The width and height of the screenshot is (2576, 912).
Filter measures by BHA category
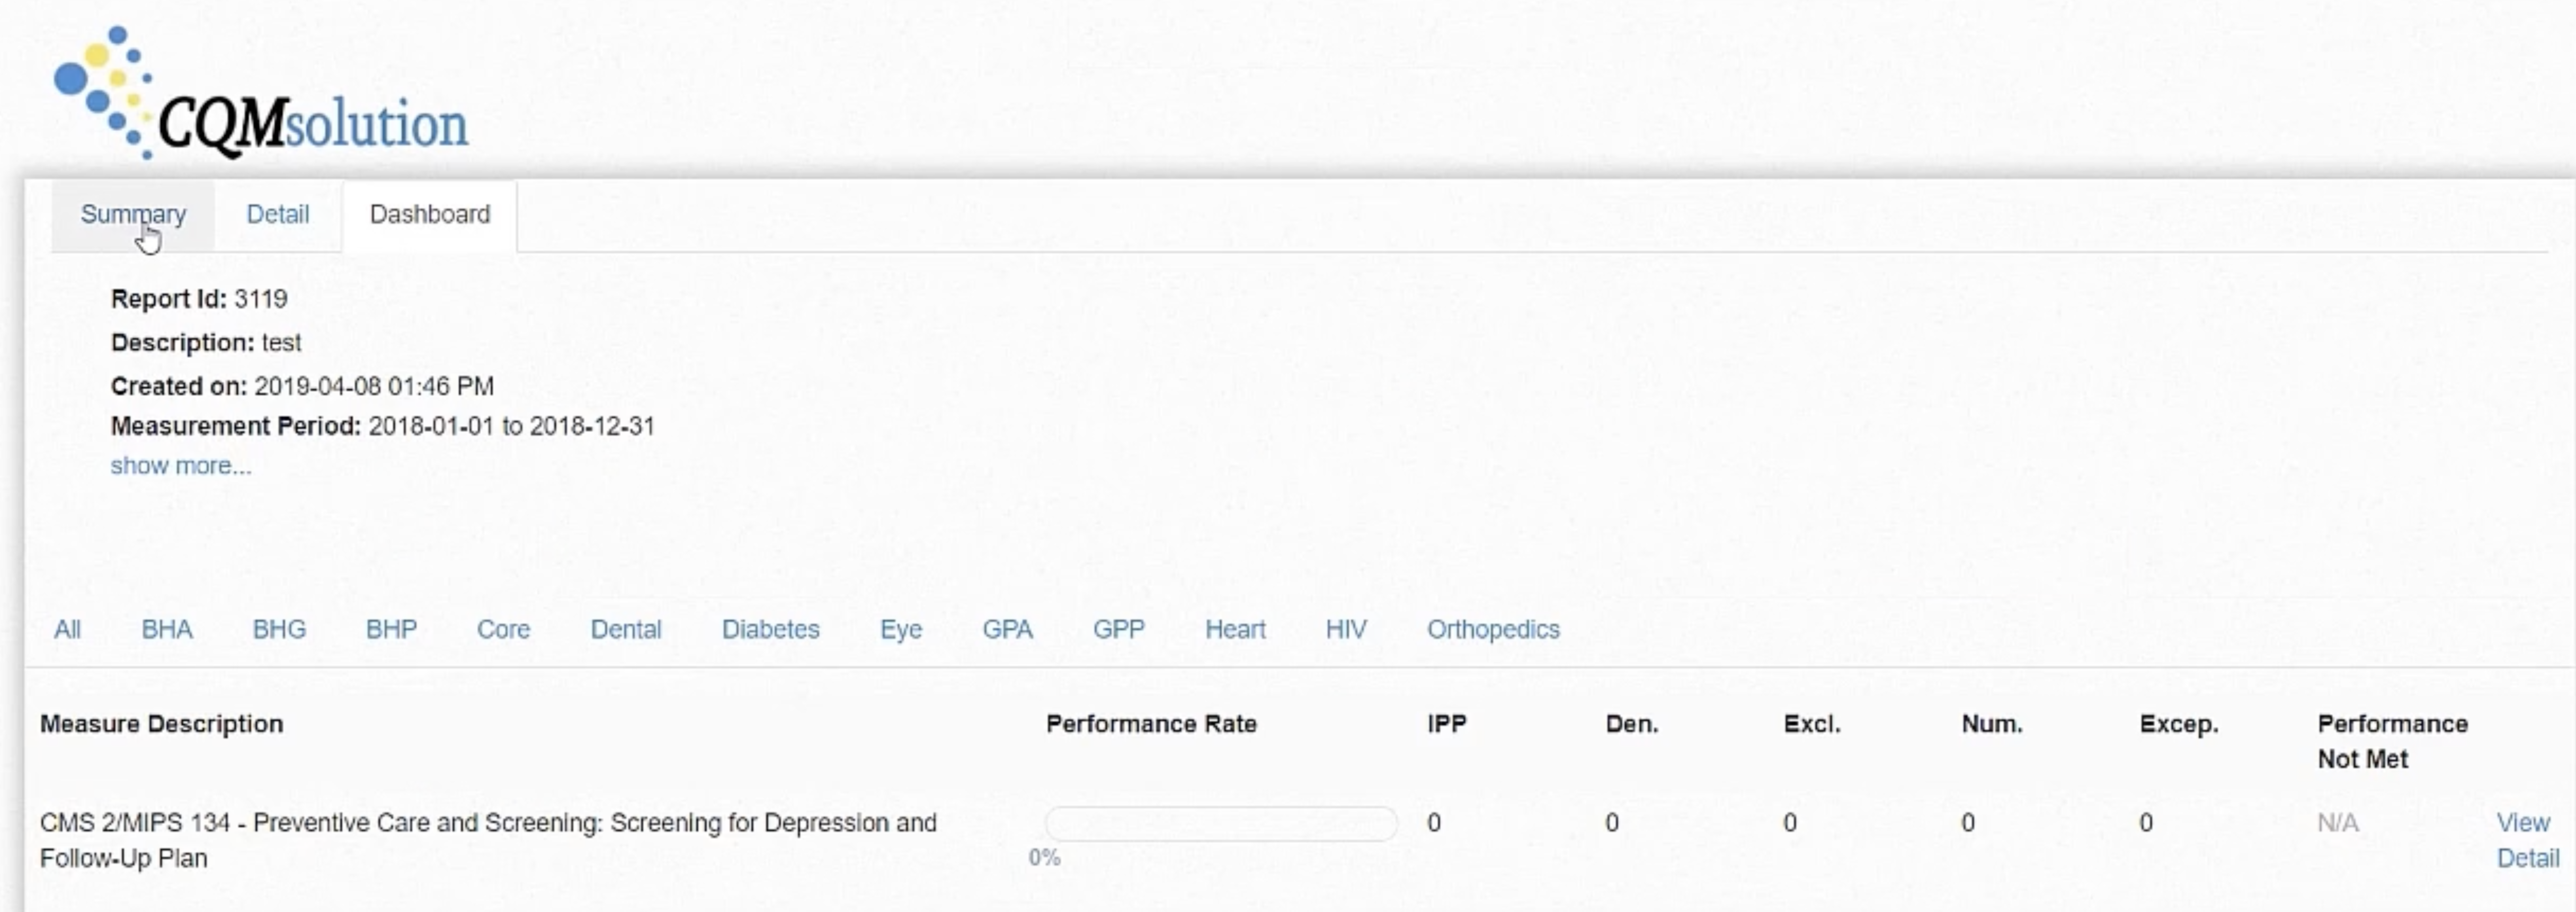click(166, 629)
